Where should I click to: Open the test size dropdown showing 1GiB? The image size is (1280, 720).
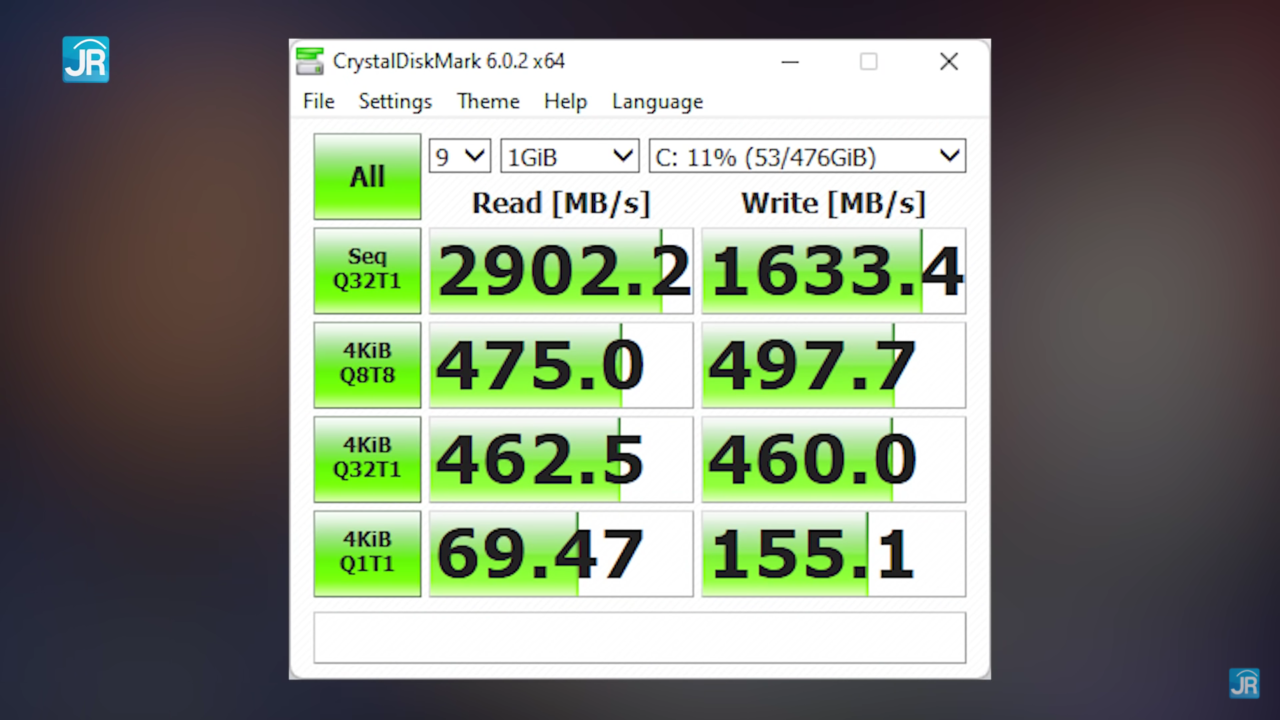pos(568,156)
